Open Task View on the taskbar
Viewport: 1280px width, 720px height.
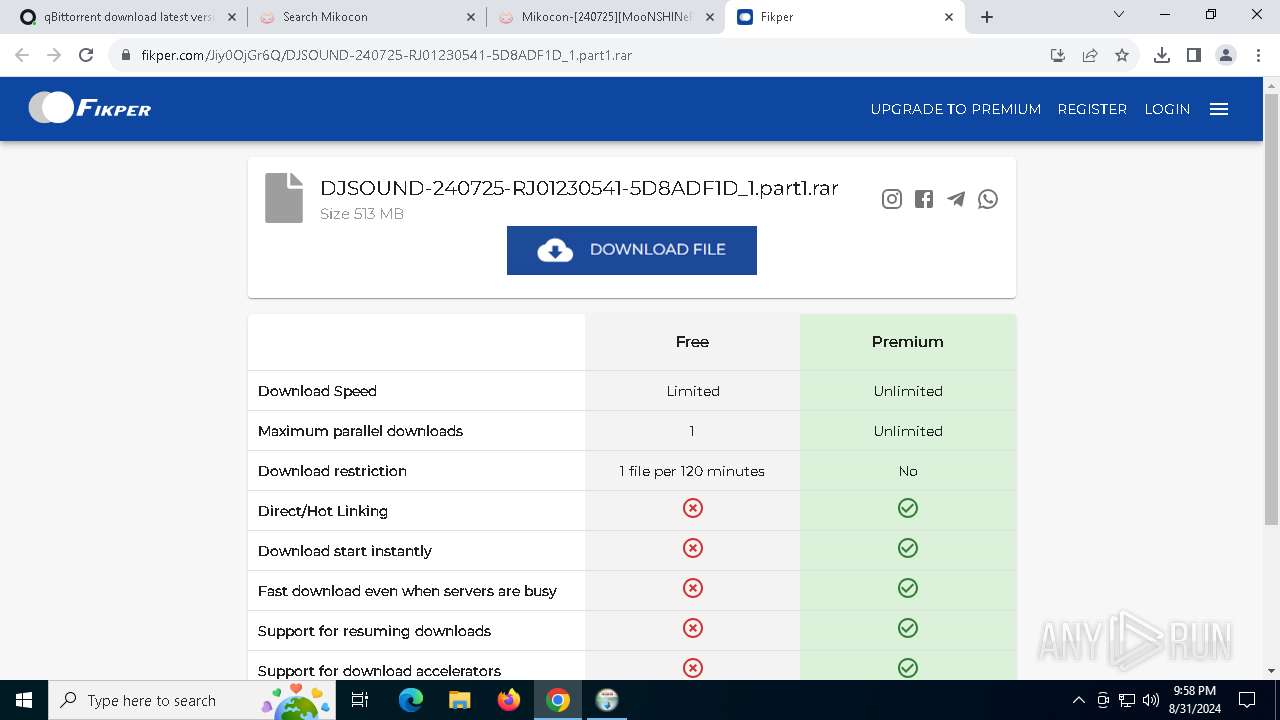361,700
